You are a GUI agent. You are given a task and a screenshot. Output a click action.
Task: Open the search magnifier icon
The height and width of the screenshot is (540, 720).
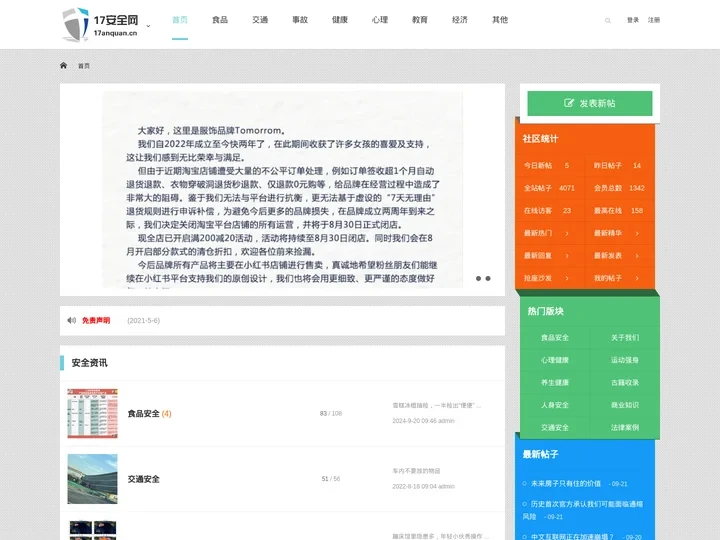608,20
